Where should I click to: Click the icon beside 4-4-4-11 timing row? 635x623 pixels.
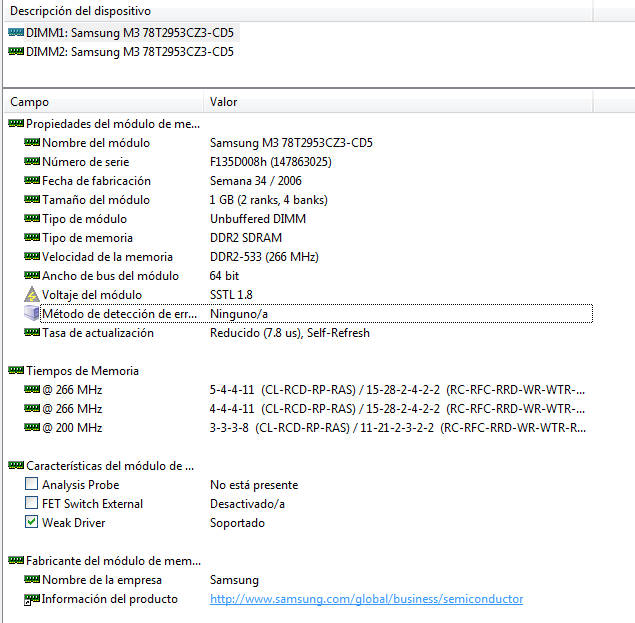(x=32, y=408)
